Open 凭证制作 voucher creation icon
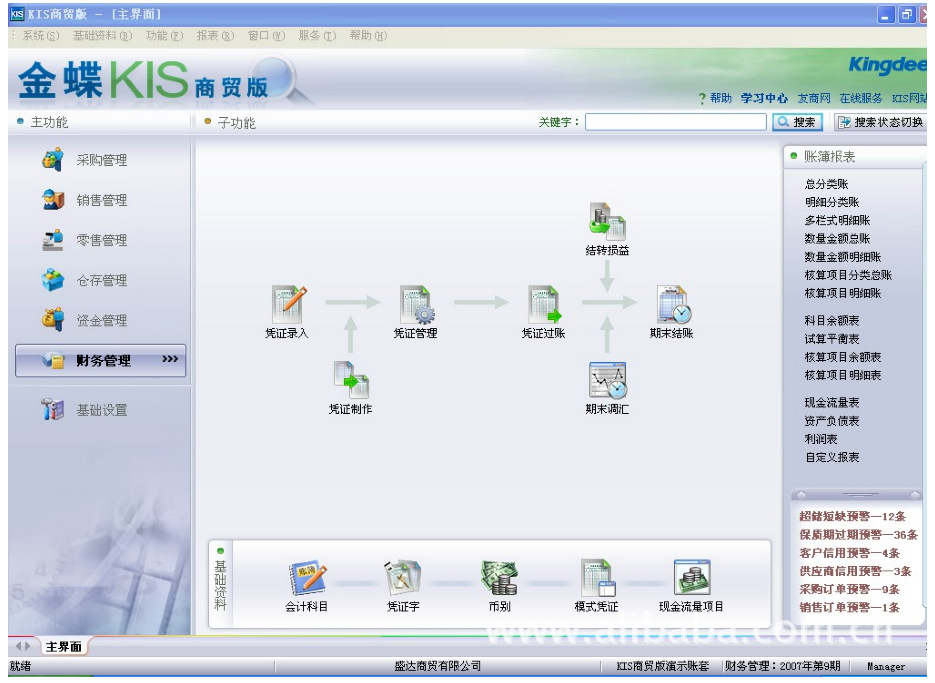This screenshot has height=683, width=935. pos(352,380)
